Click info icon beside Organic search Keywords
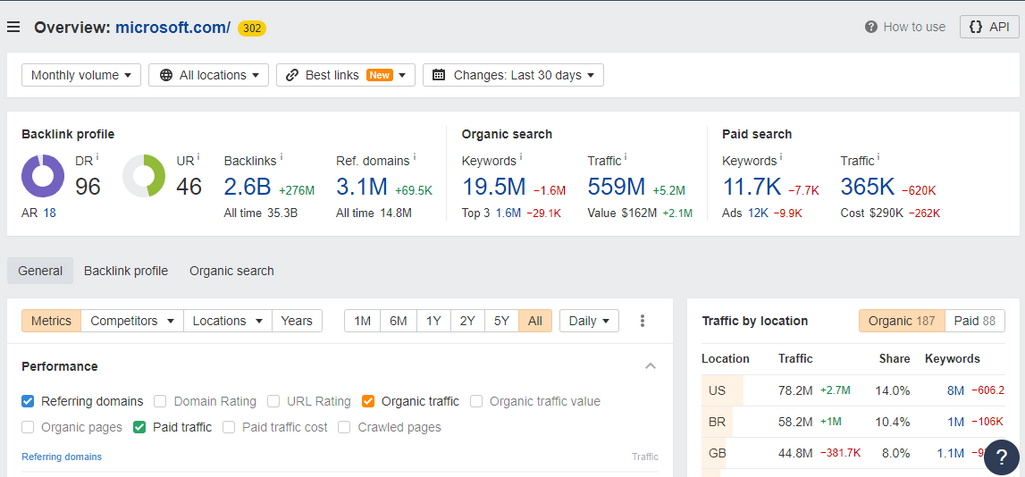The height and width of the screenshot is (477, 1025). [x=523, y=157]
